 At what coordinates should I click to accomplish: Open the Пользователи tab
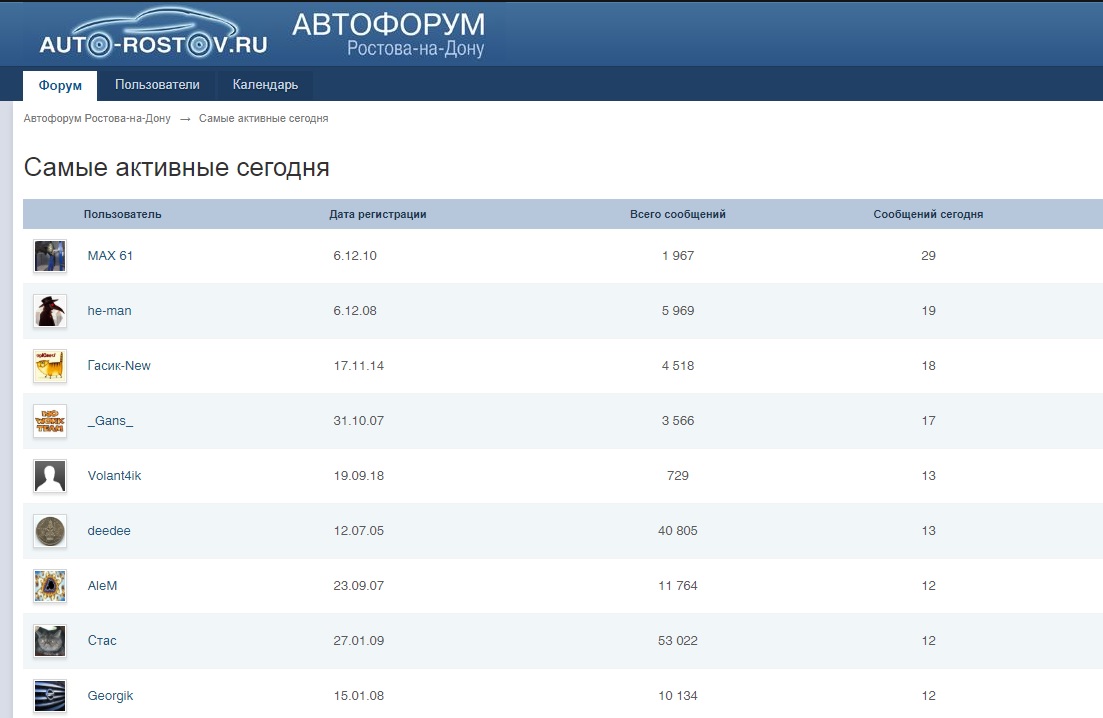tap(158, 85)
